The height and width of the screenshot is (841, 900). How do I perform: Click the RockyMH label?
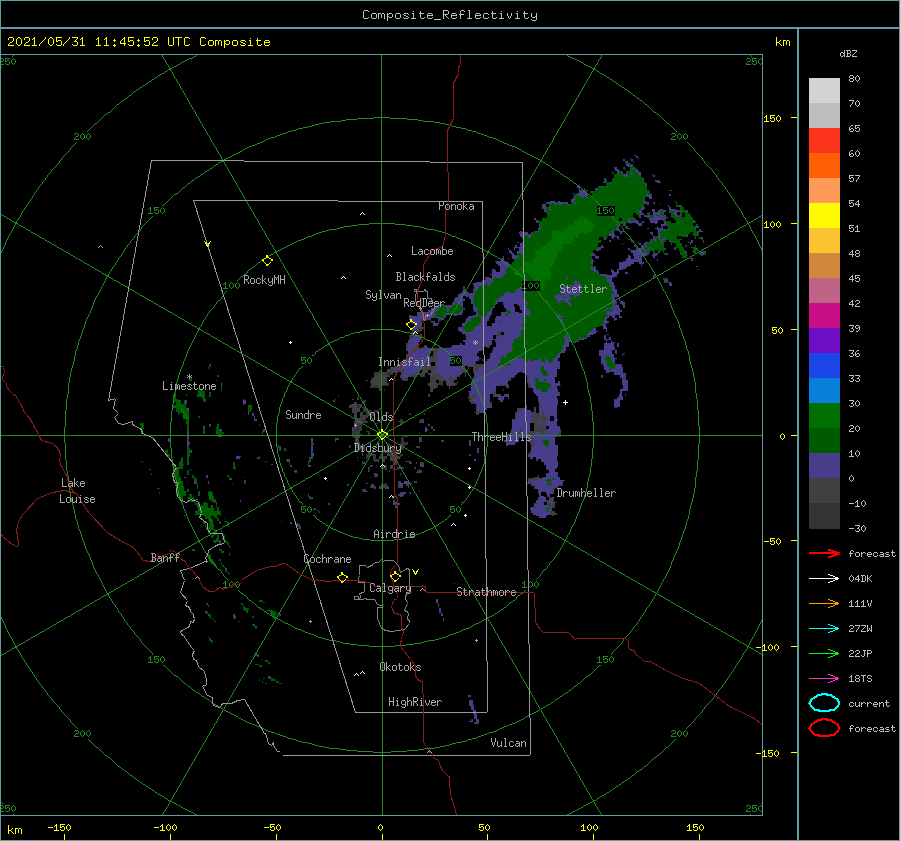[x=264, y=280]
